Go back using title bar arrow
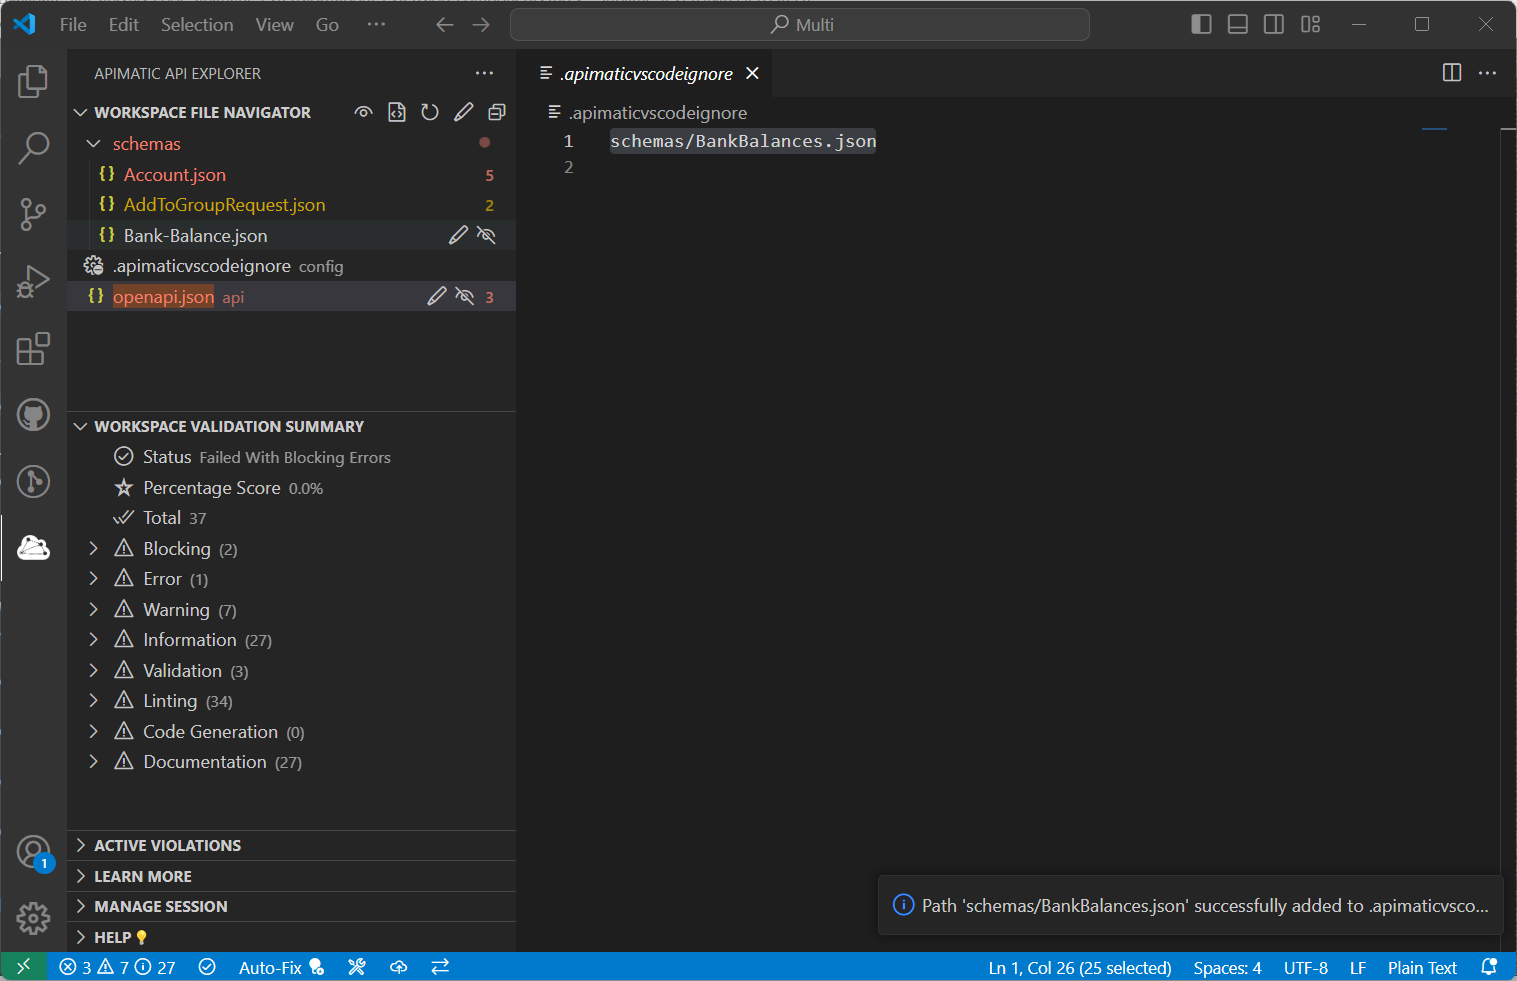 tap(445, 24)
